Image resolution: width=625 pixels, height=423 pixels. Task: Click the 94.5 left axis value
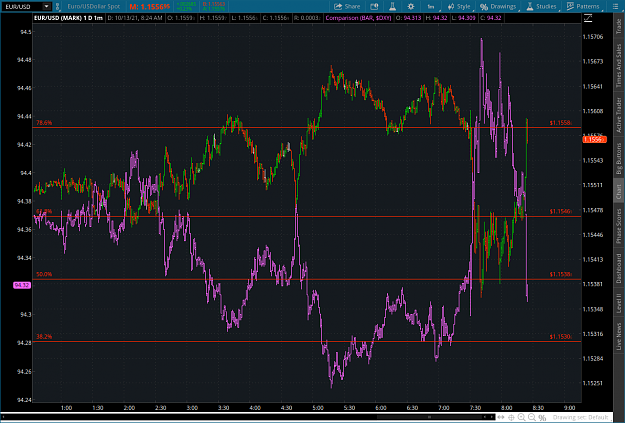[25, 31]
